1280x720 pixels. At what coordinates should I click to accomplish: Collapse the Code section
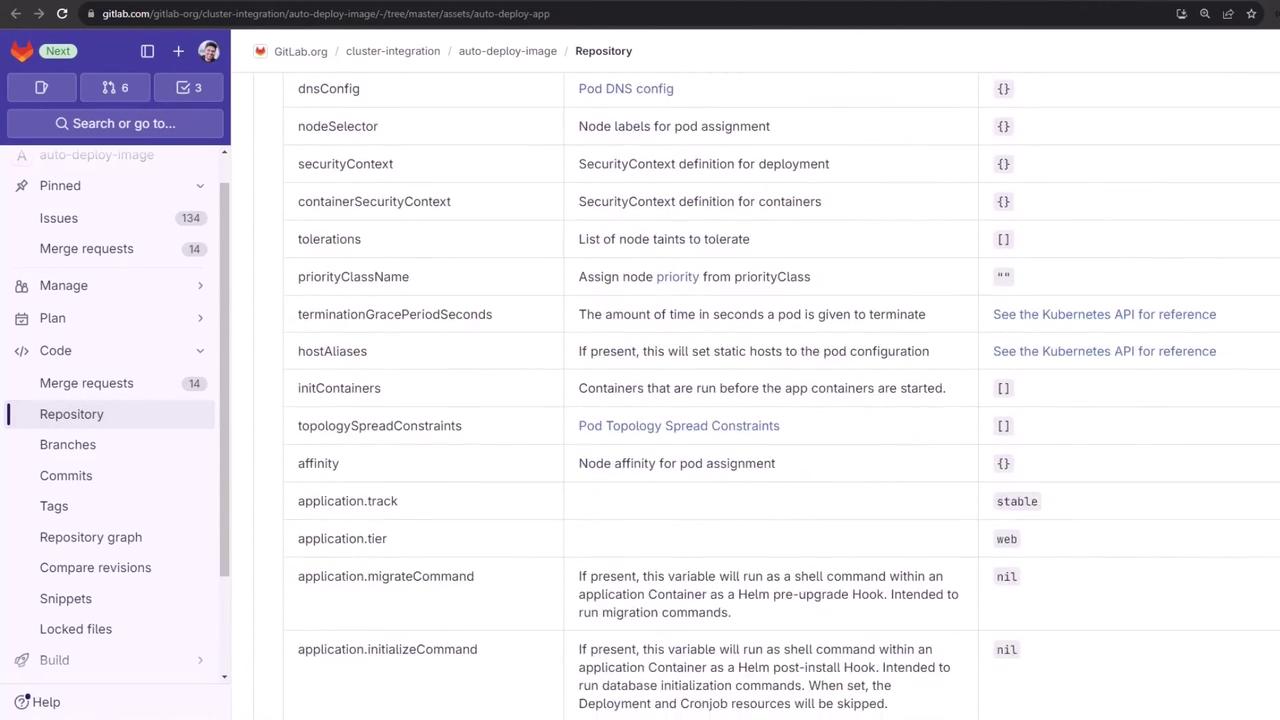pyautogui.click(x=200, y=351)
